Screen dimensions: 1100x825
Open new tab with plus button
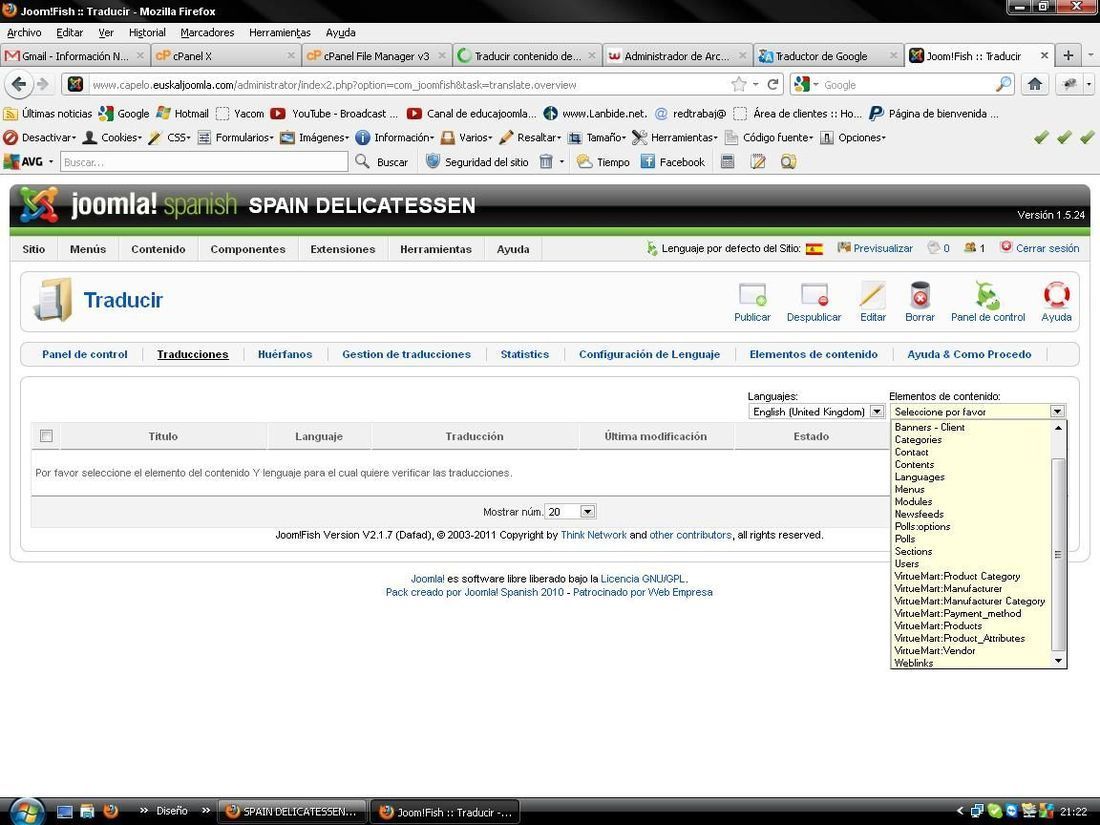(x=1068, y=55)
